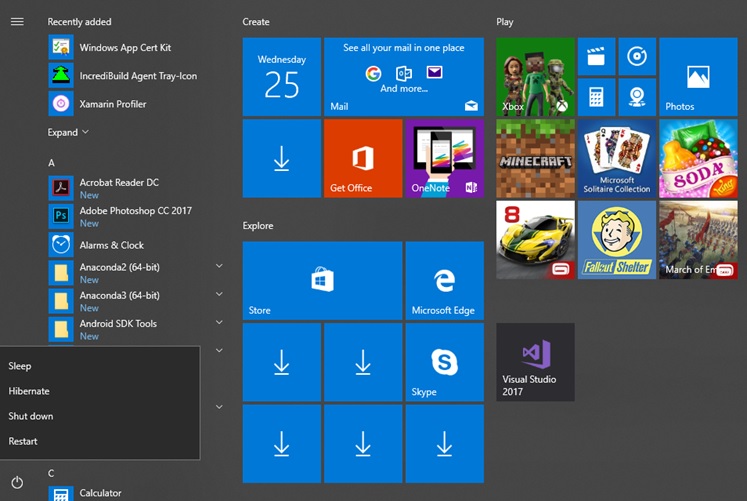
Task: Open the Skype tile
Action: pyautogui.click(x=444, y=361)
